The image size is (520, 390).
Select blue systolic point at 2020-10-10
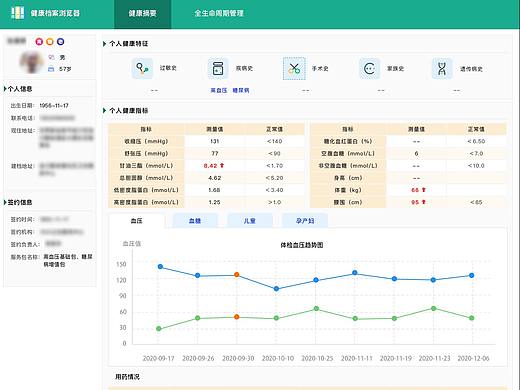(276, 289)
